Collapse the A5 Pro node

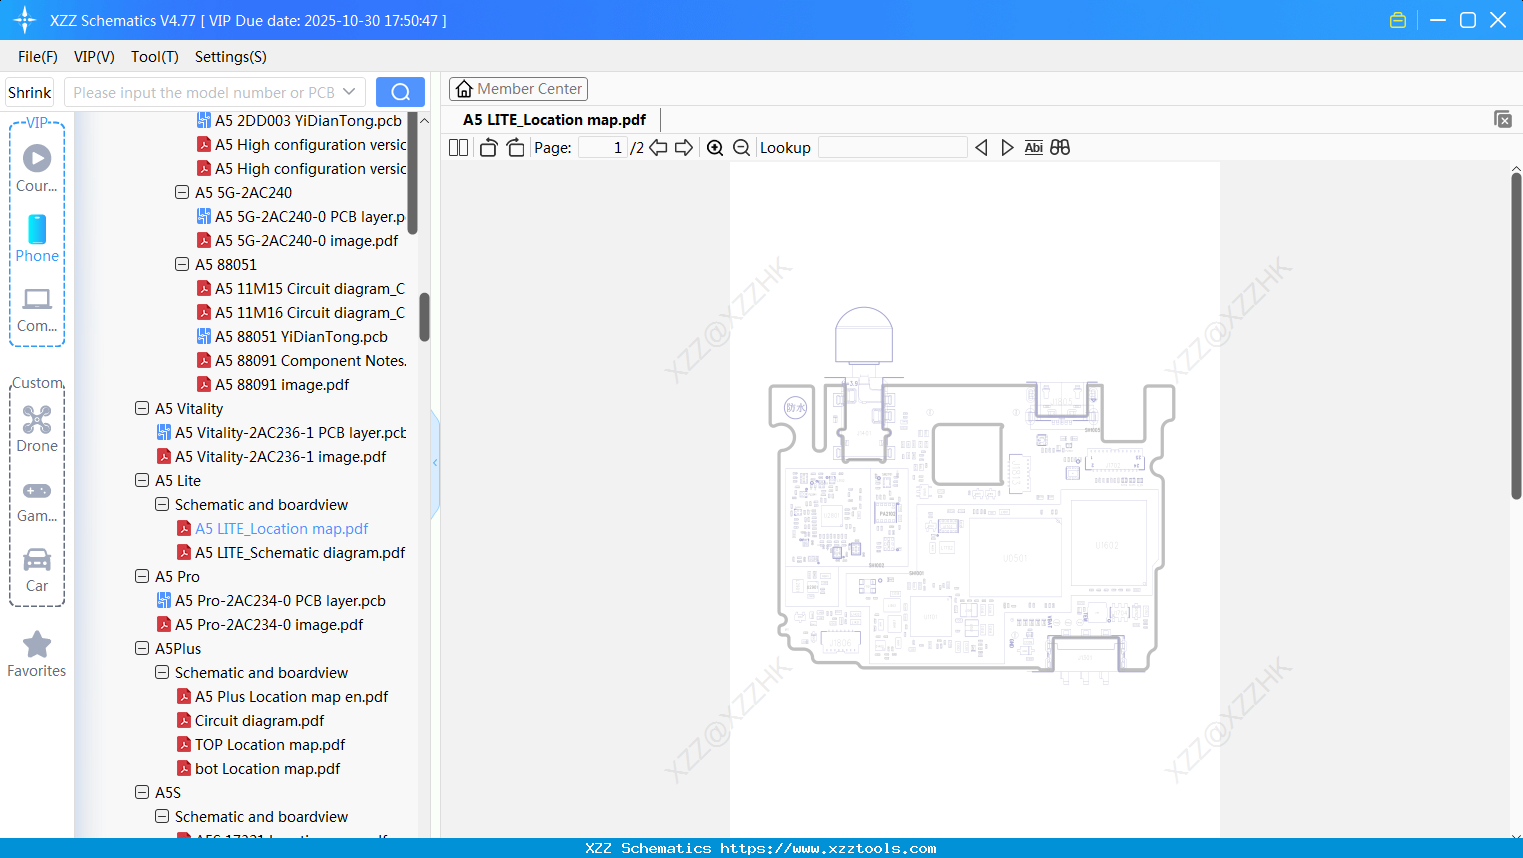(142, 576)
